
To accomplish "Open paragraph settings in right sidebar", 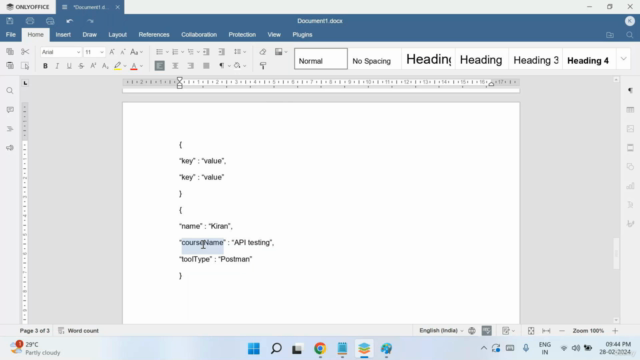I will (x=630, y=91).
